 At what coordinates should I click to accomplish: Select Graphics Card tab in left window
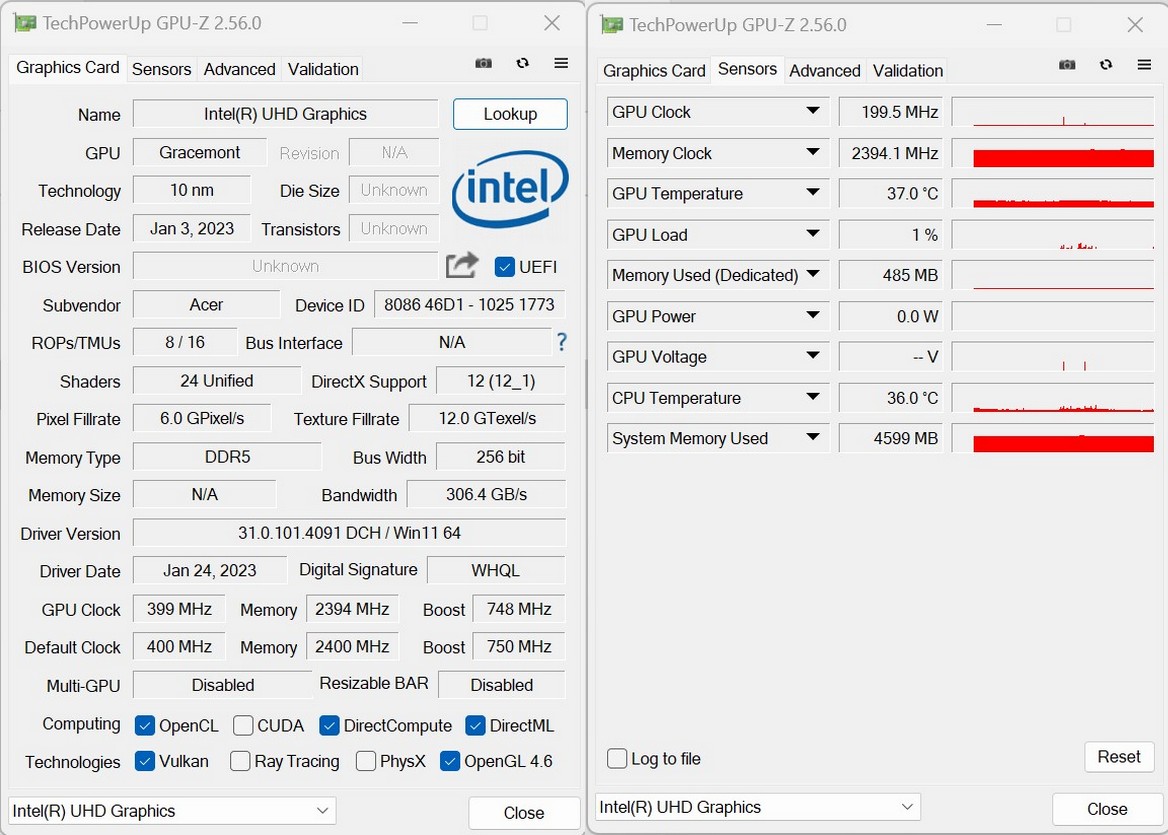point(68,68)
